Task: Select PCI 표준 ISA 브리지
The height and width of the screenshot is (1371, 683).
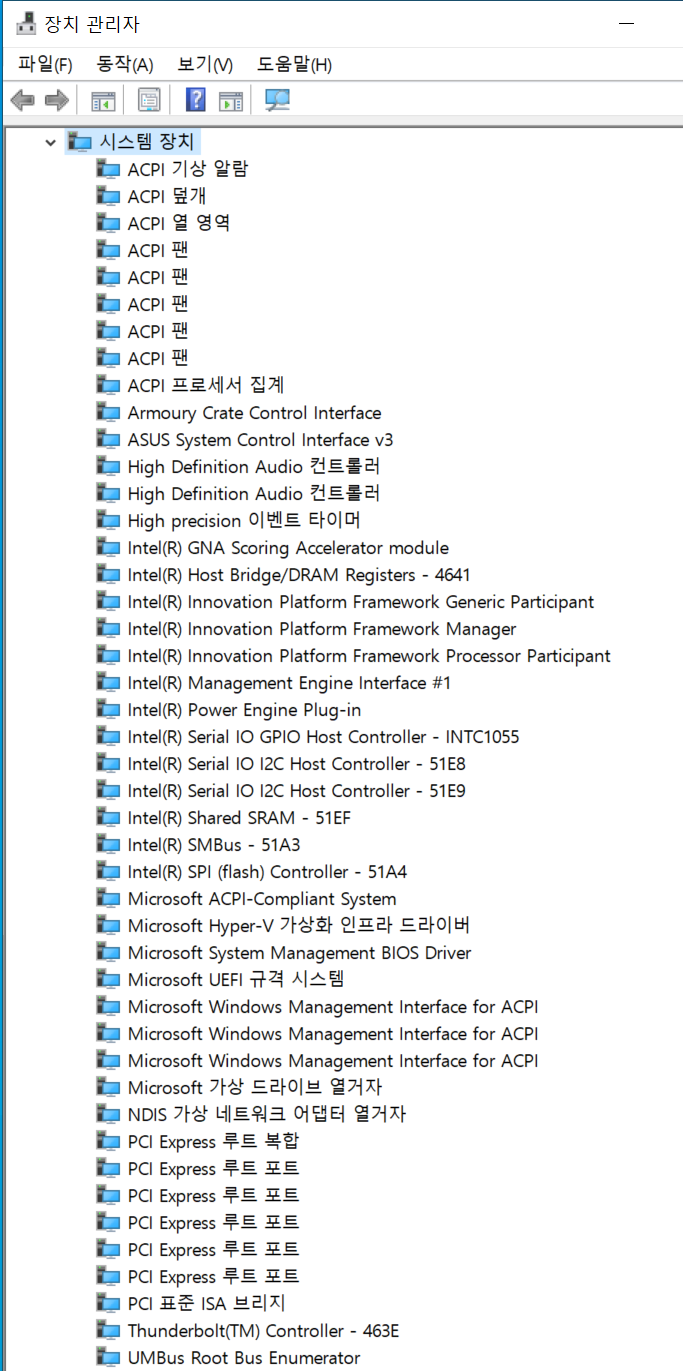Action: pos(206,1303)
